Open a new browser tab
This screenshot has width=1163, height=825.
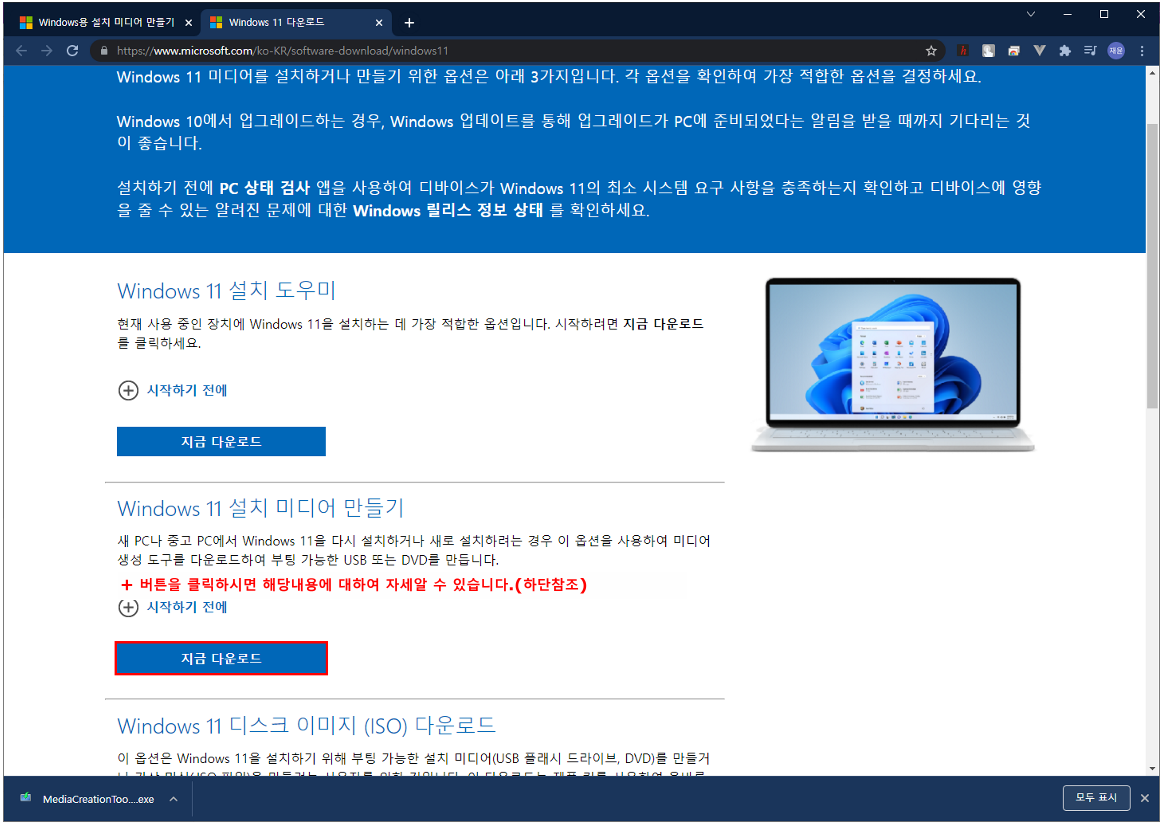point(409,22)
